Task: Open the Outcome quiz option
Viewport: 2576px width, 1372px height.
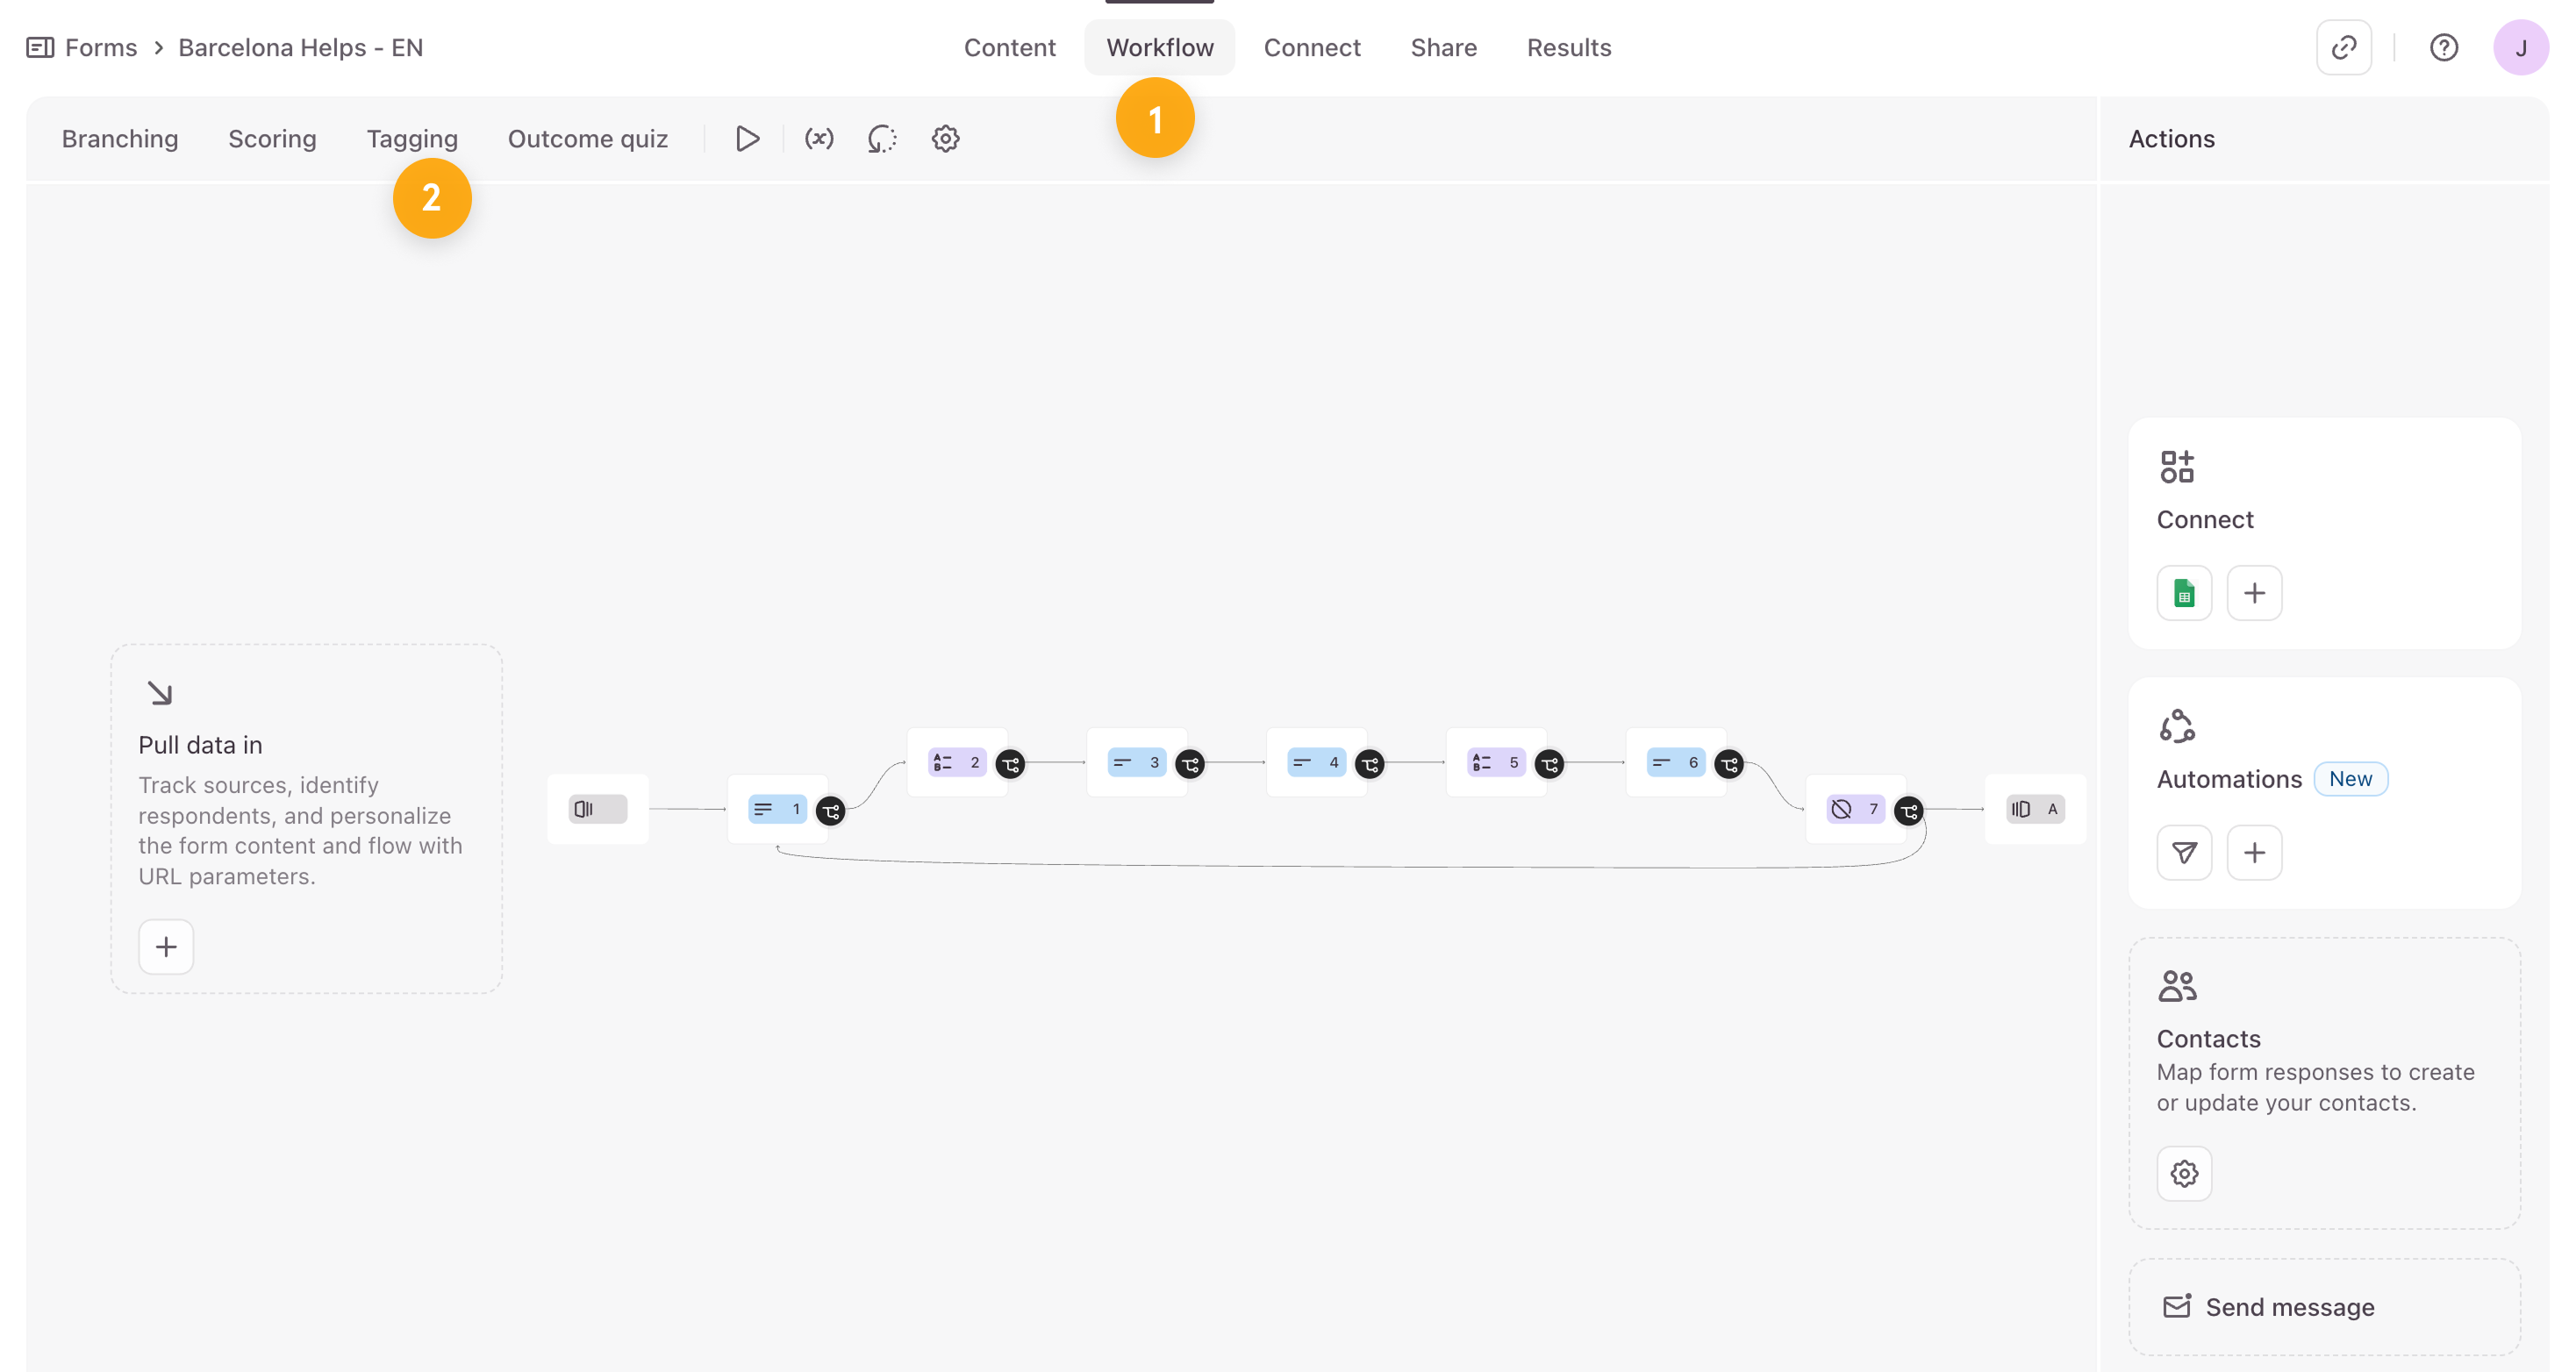Action: (587, 138)
